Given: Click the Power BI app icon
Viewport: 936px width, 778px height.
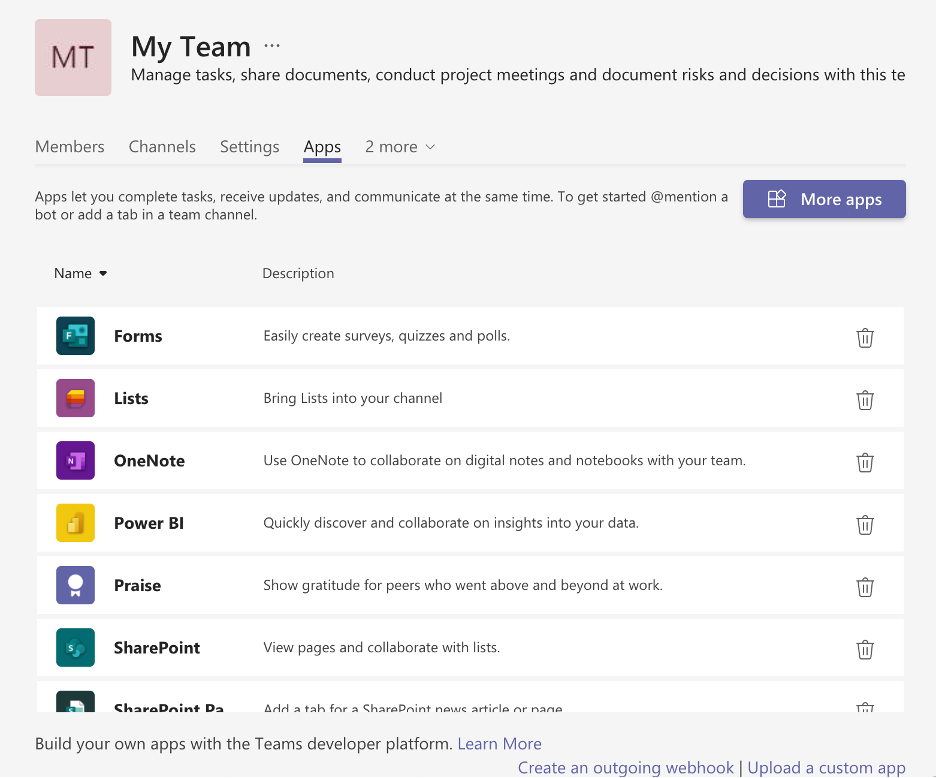Looking at the screenshot, I should [75, 523].
